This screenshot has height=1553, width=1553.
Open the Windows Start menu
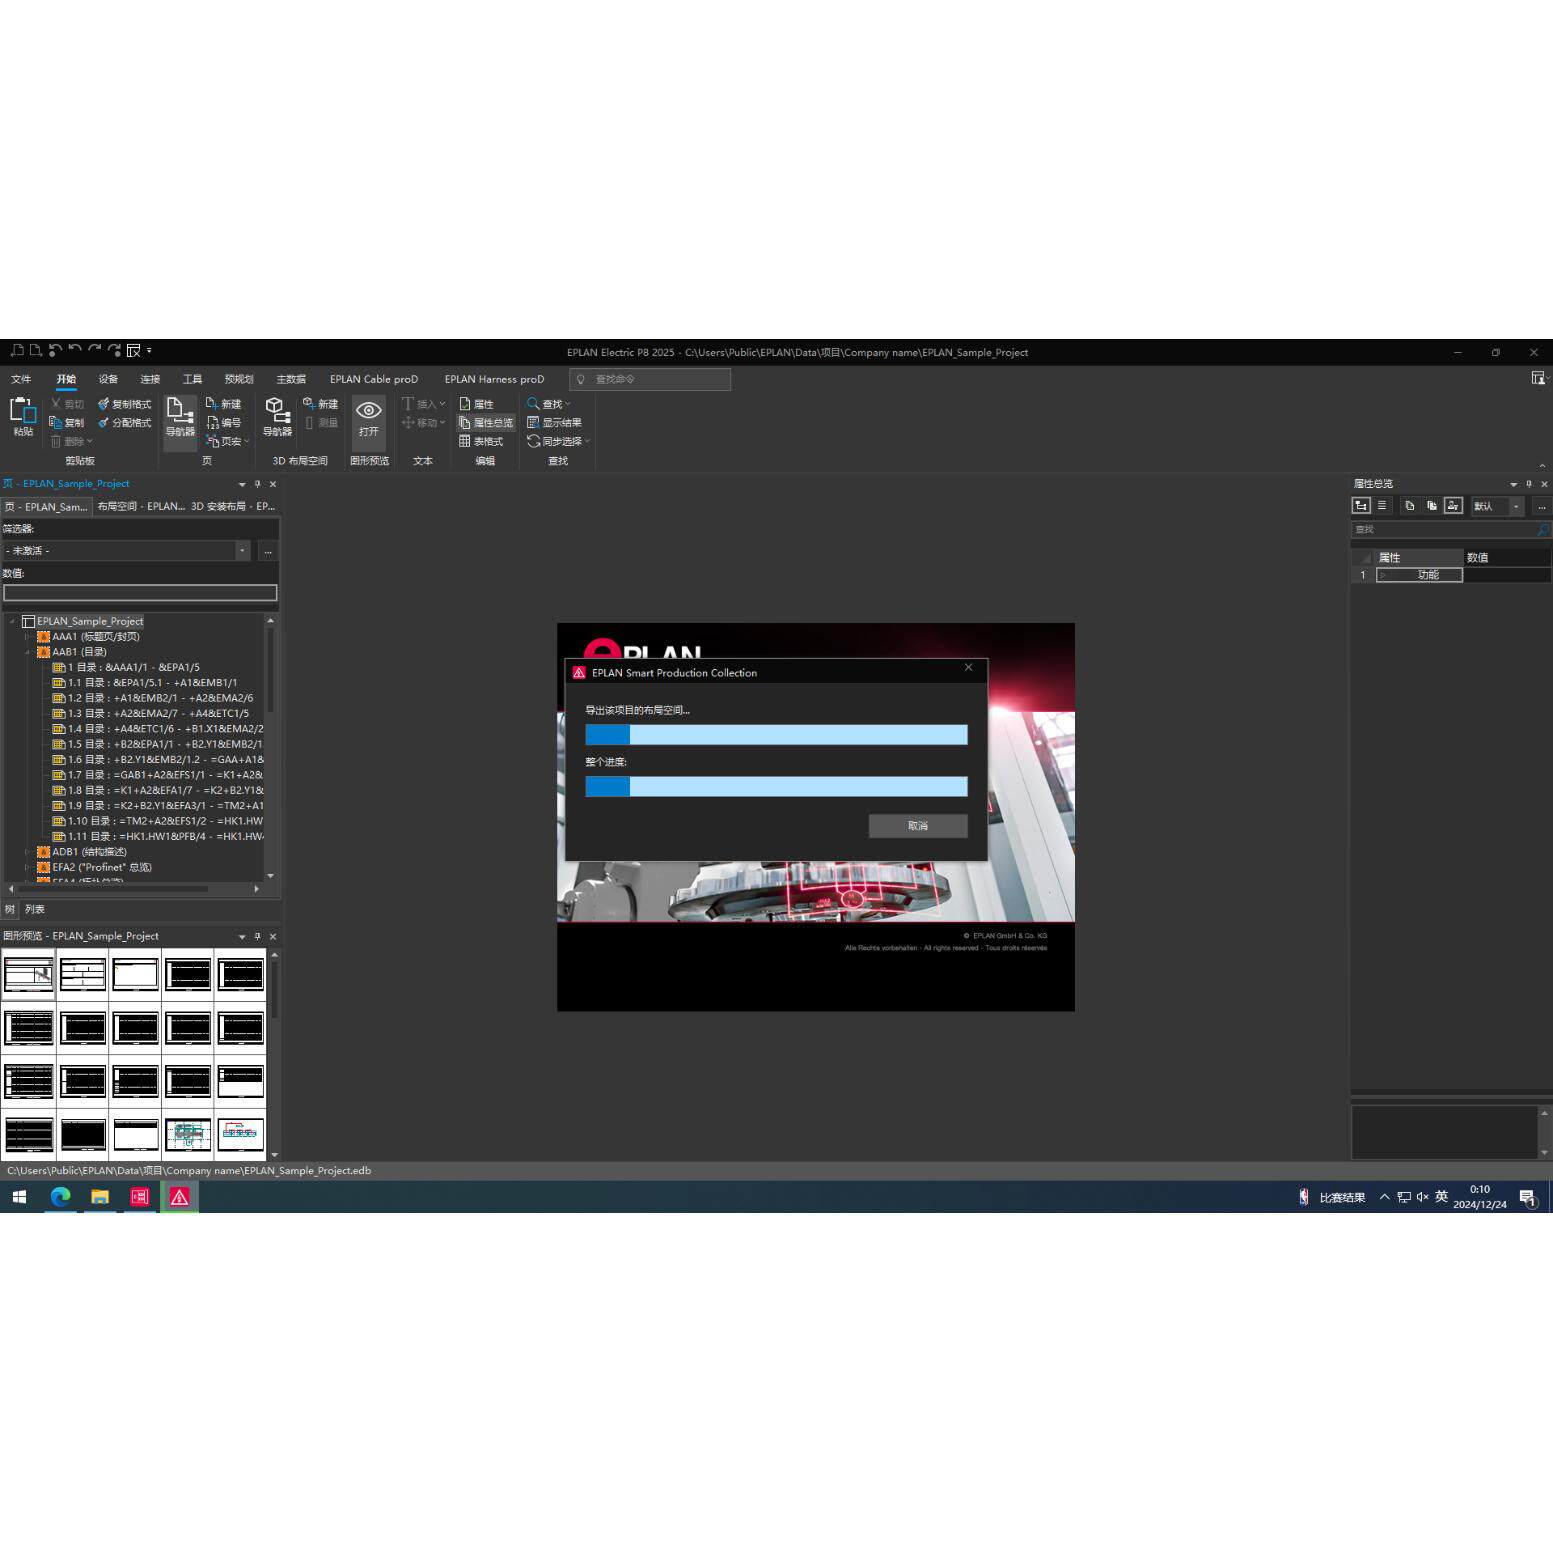tap(19, 1197)
